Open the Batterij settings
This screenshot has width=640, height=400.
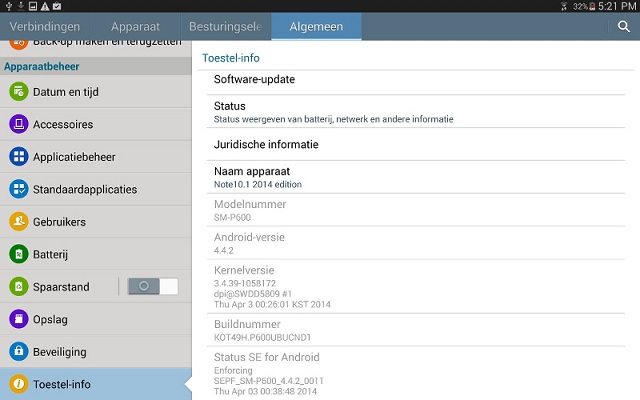click(x=96, y=254)
